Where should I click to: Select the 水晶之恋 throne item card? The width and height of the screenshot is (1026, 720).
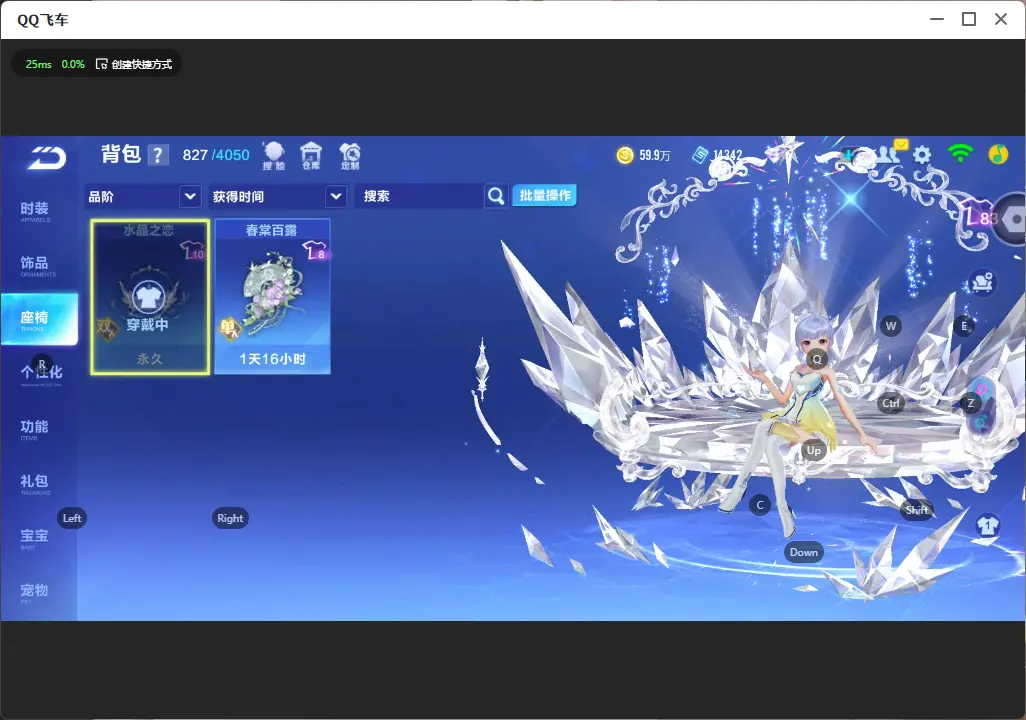pos(150,297)
